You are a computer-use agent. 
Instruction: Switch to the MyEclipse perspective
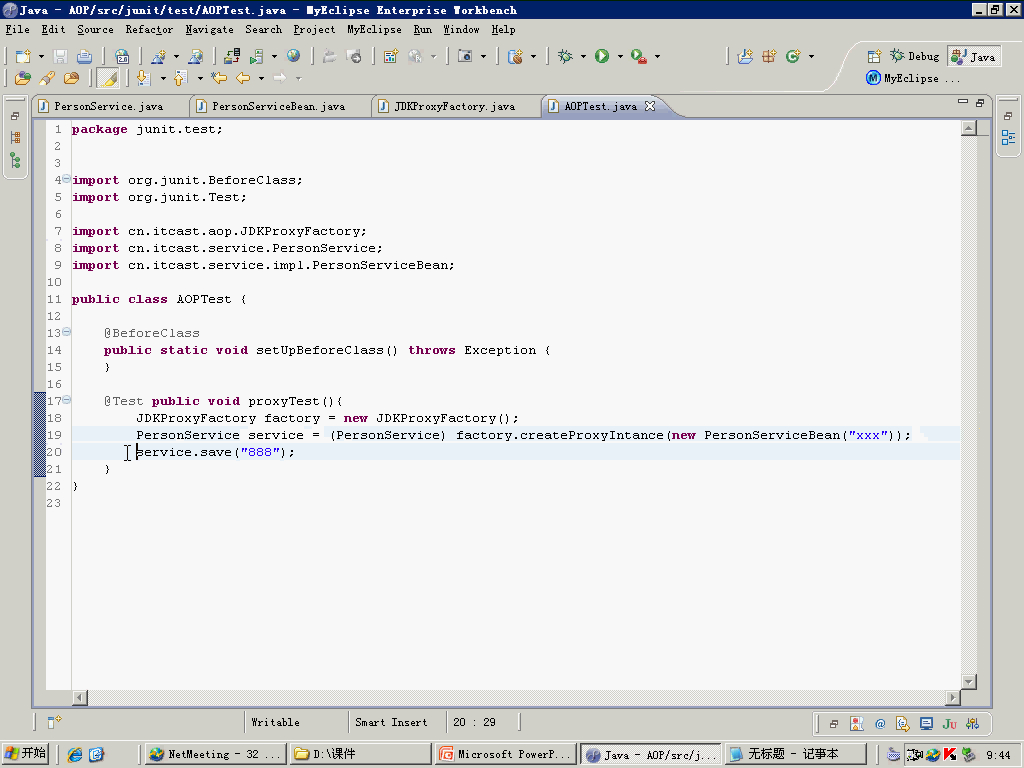[x=912, y=78]
